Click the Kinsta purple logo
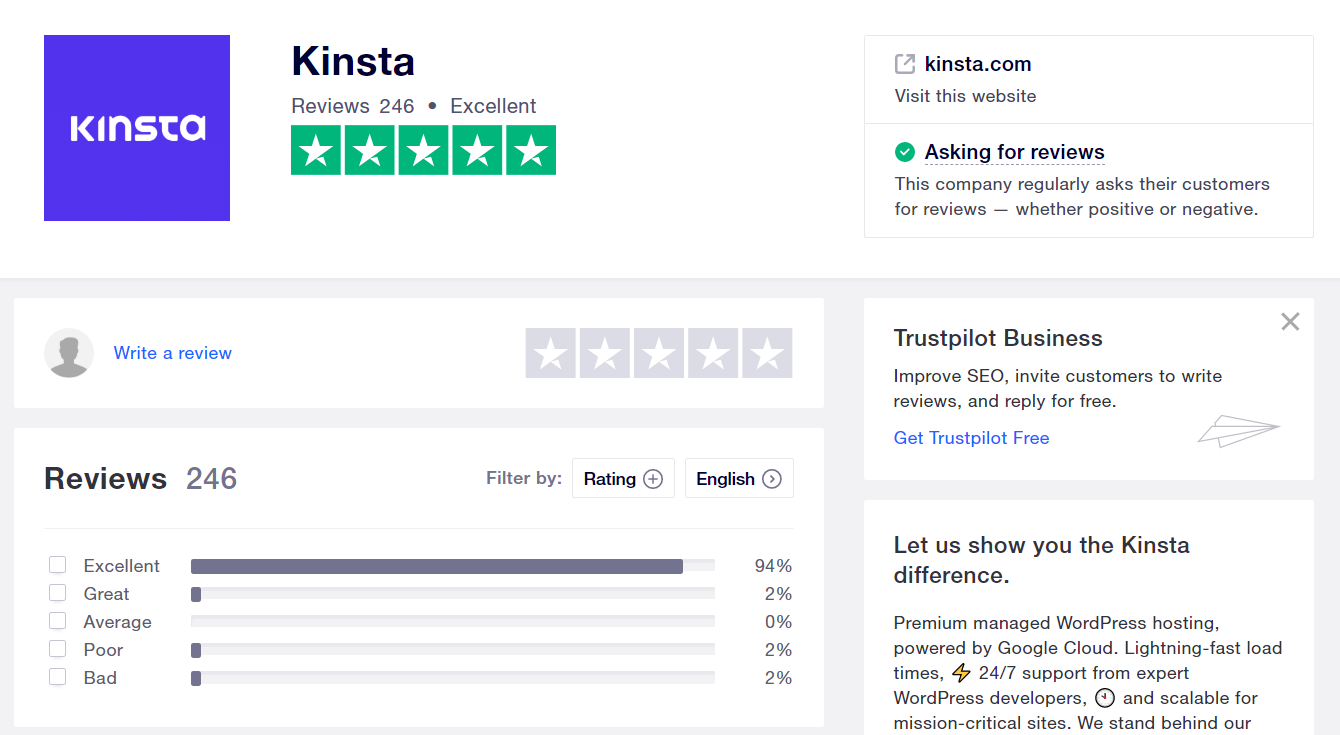This screenshot has width=1340, height=735. [x=137, y=128]
